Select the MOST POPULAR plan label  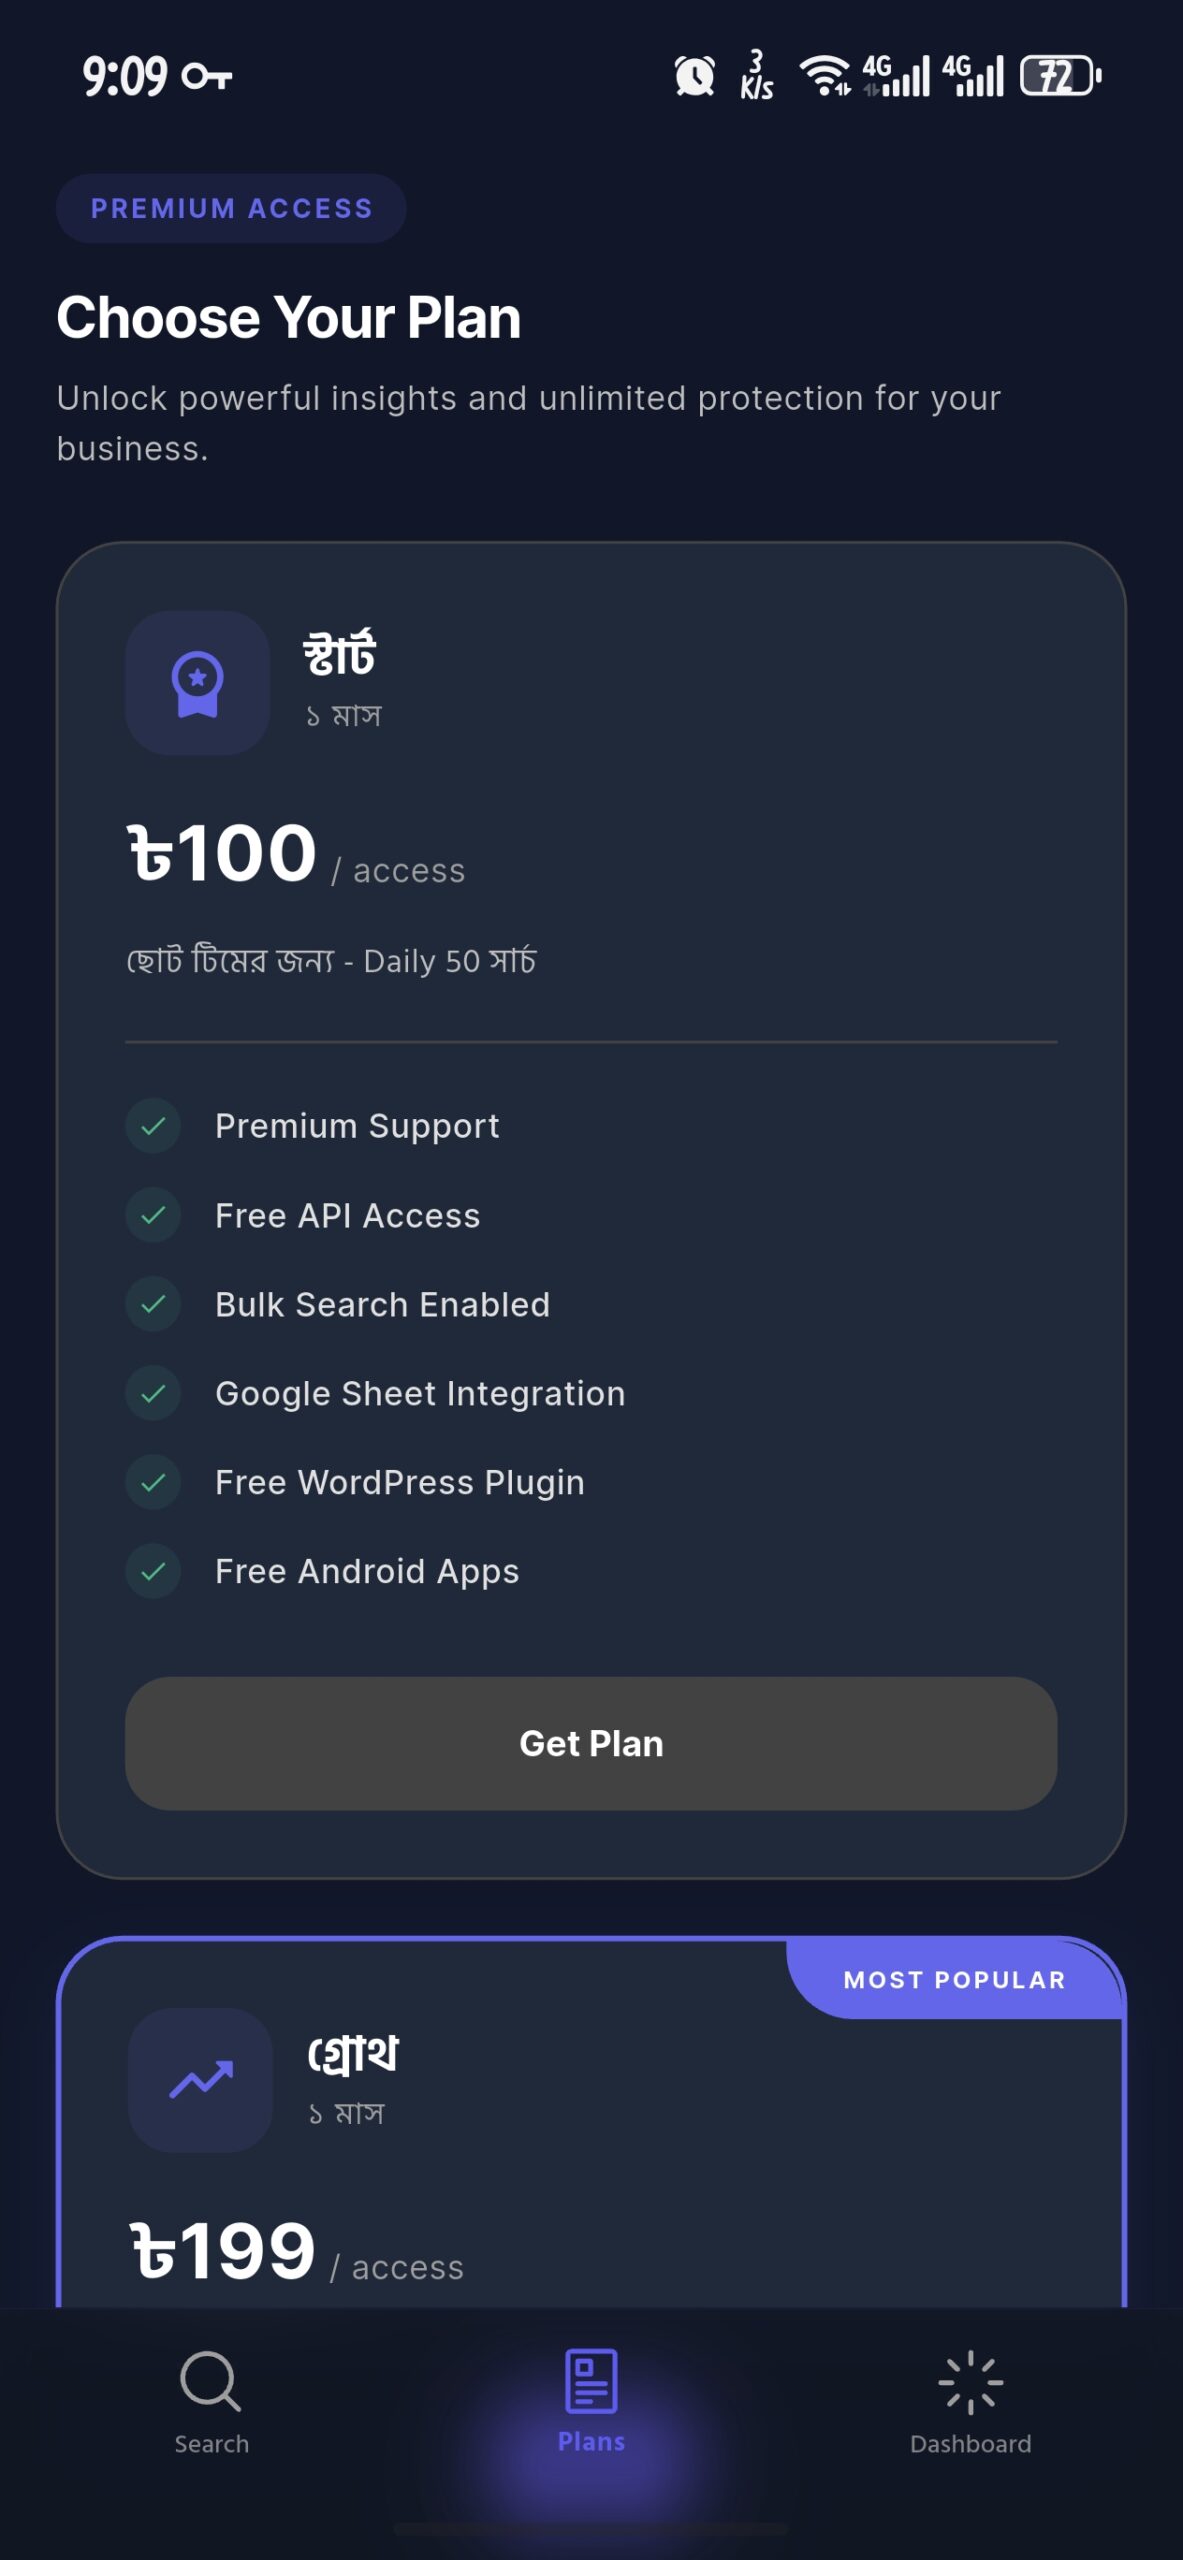pos(954,1980)
